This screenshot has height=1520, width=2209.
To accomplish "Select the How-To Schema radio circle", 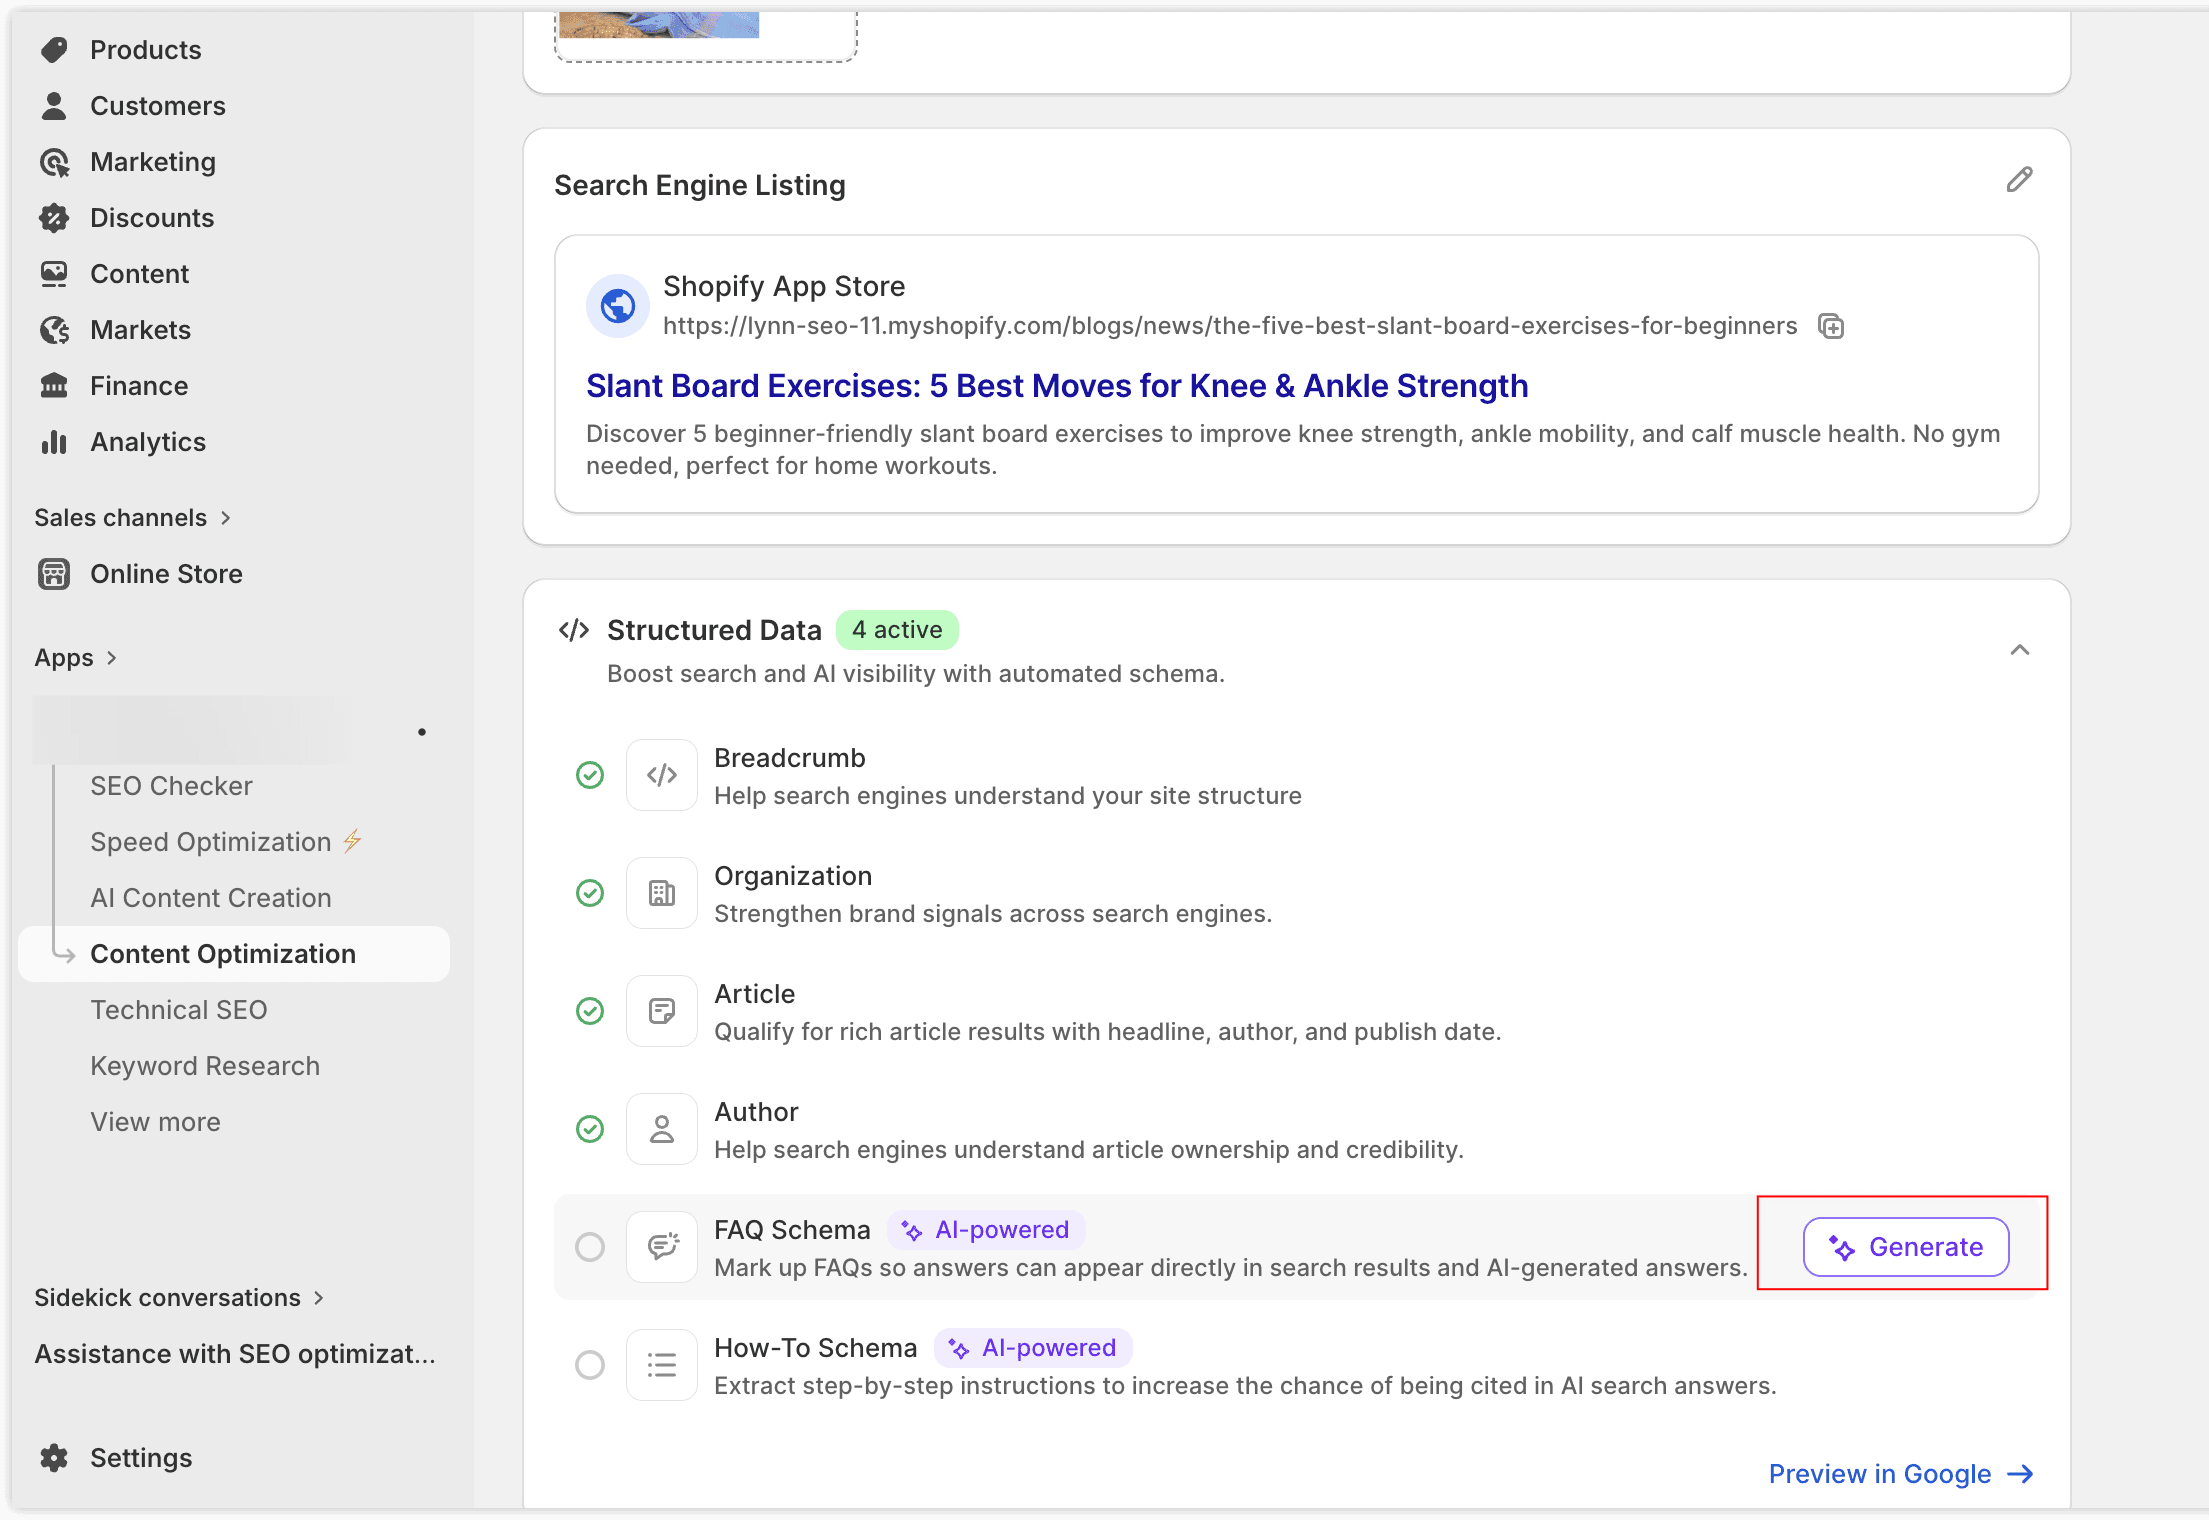I will [x=590, y=1365].
